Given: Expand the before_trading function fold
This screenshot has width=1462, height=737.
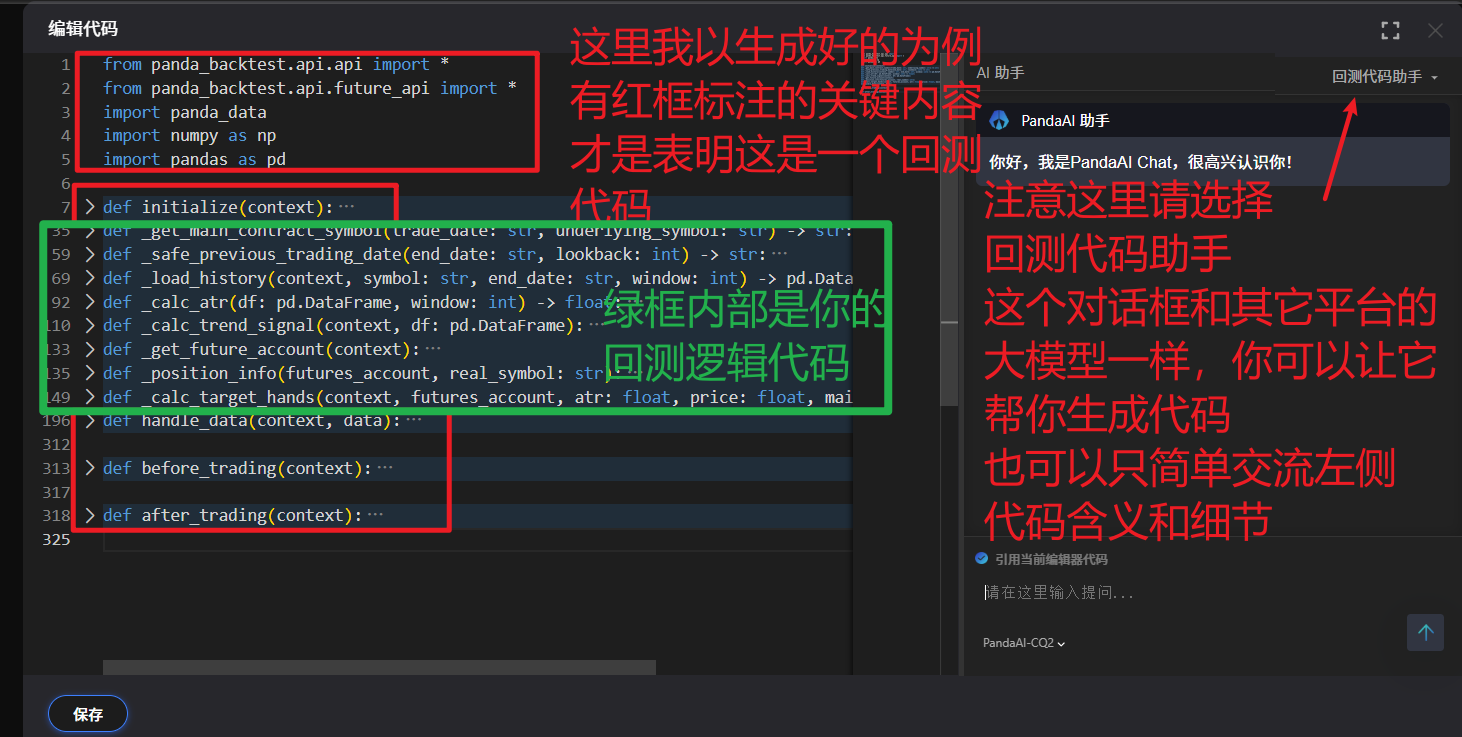Looking at the screenshot, I should coord(89,468).
